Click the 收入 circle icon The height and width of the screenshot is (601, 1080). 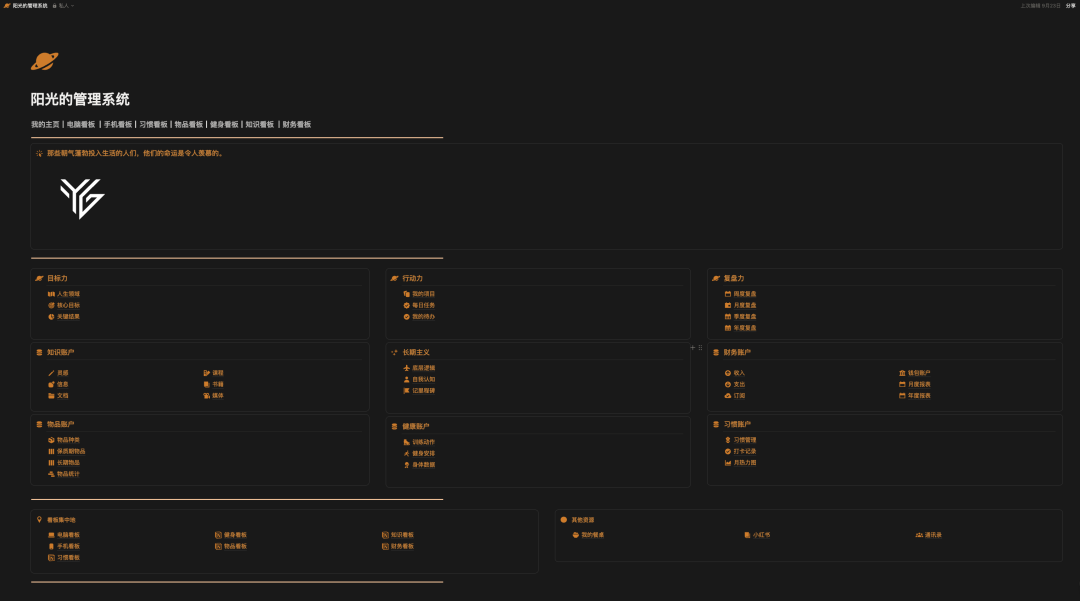[728, 373]
